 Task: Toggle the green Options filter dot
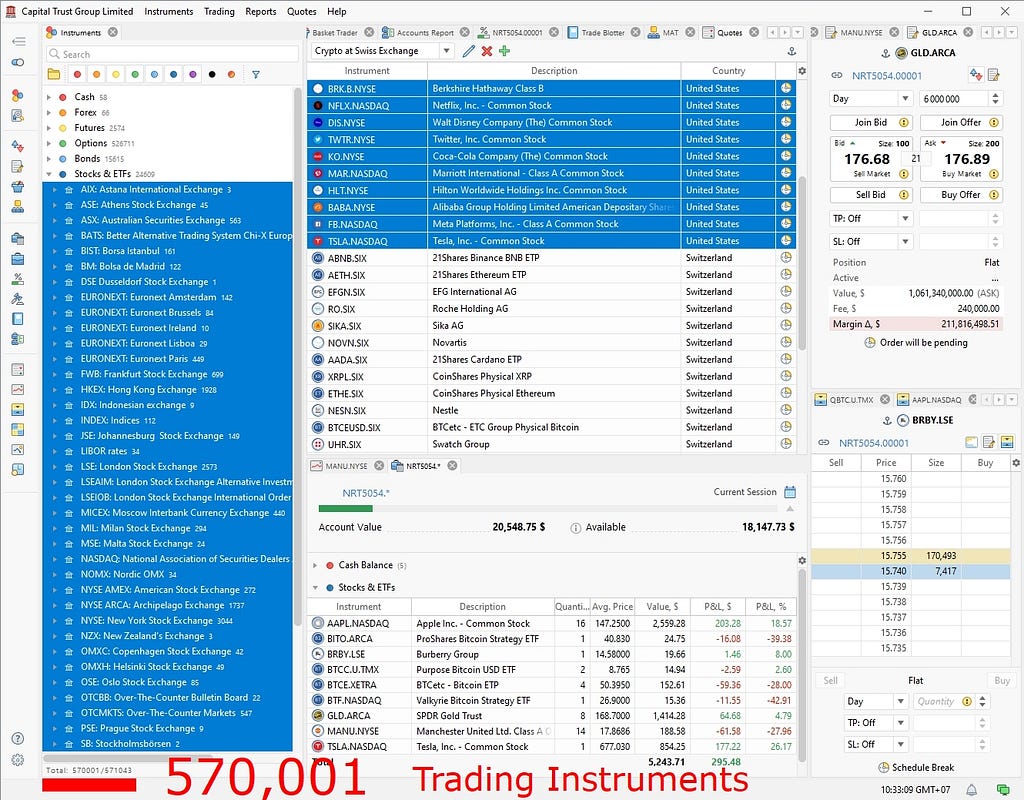(x=135, y=74)
